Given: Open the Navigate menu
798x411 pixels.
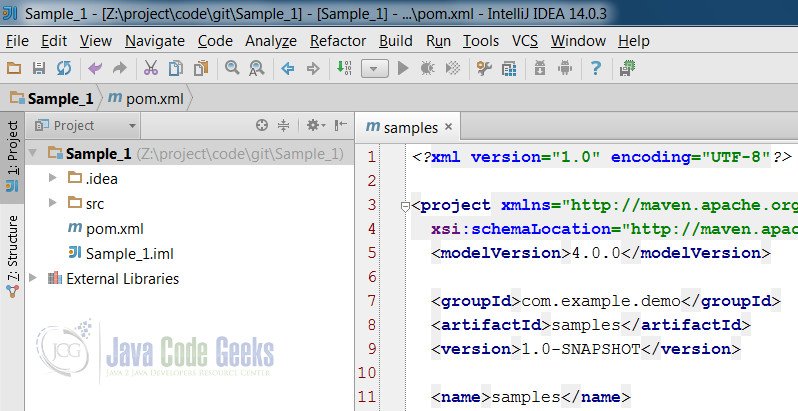Looking at the screenshot, I should pos(155,41).
